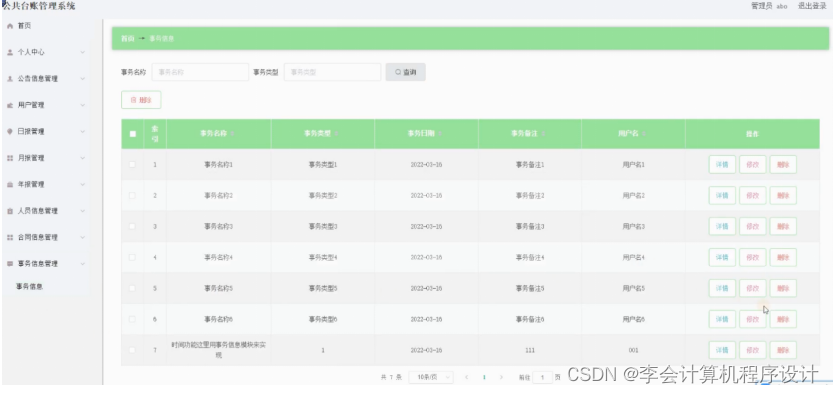Click the icon beside 年报管理

(10, 185)
